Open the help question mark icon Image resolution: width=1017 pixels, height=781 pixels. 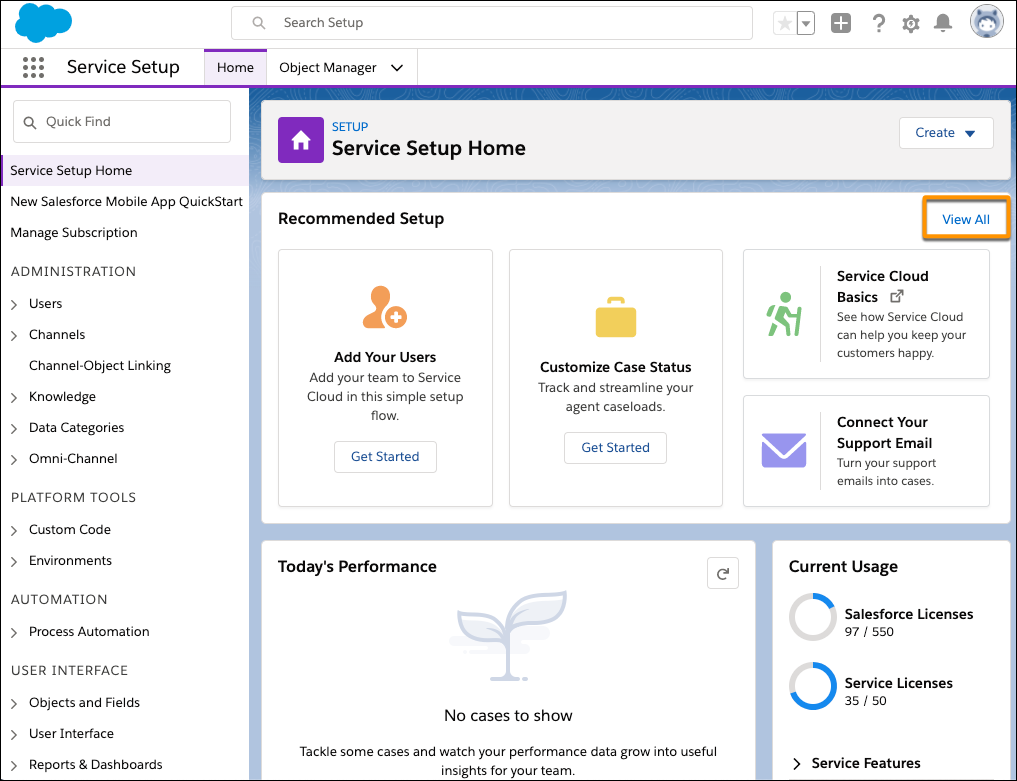click(878, 23)
